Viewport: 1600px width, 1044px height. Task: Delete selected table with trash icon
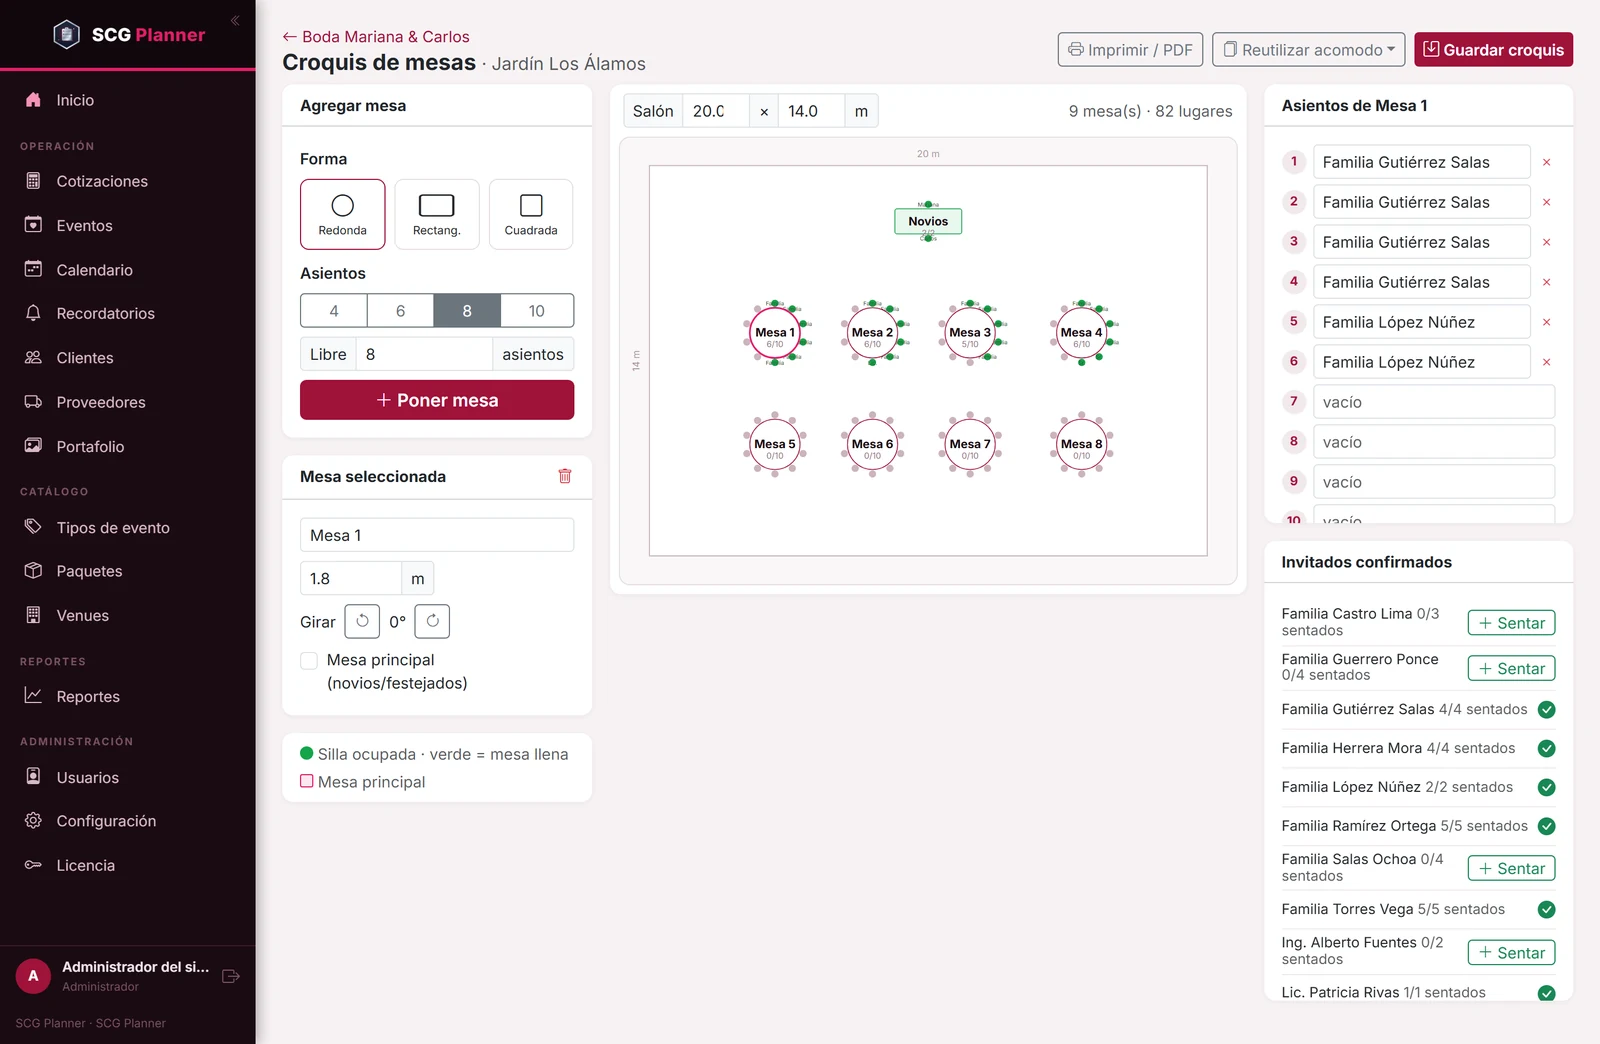pyautogui.click(x=565, y=476)
